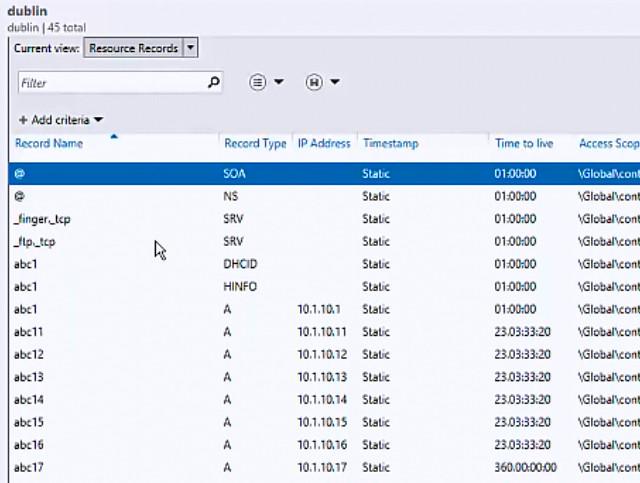Select the abc14 record row
This screenshot has width=640, height=483.
point(324,400)
